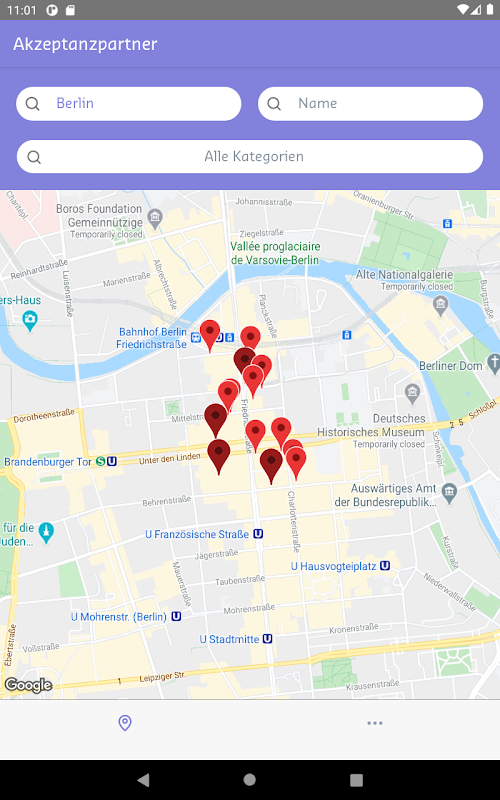
Task: Select the dark red pin near Mittelstraße
Action: click(x=216, y=420)
